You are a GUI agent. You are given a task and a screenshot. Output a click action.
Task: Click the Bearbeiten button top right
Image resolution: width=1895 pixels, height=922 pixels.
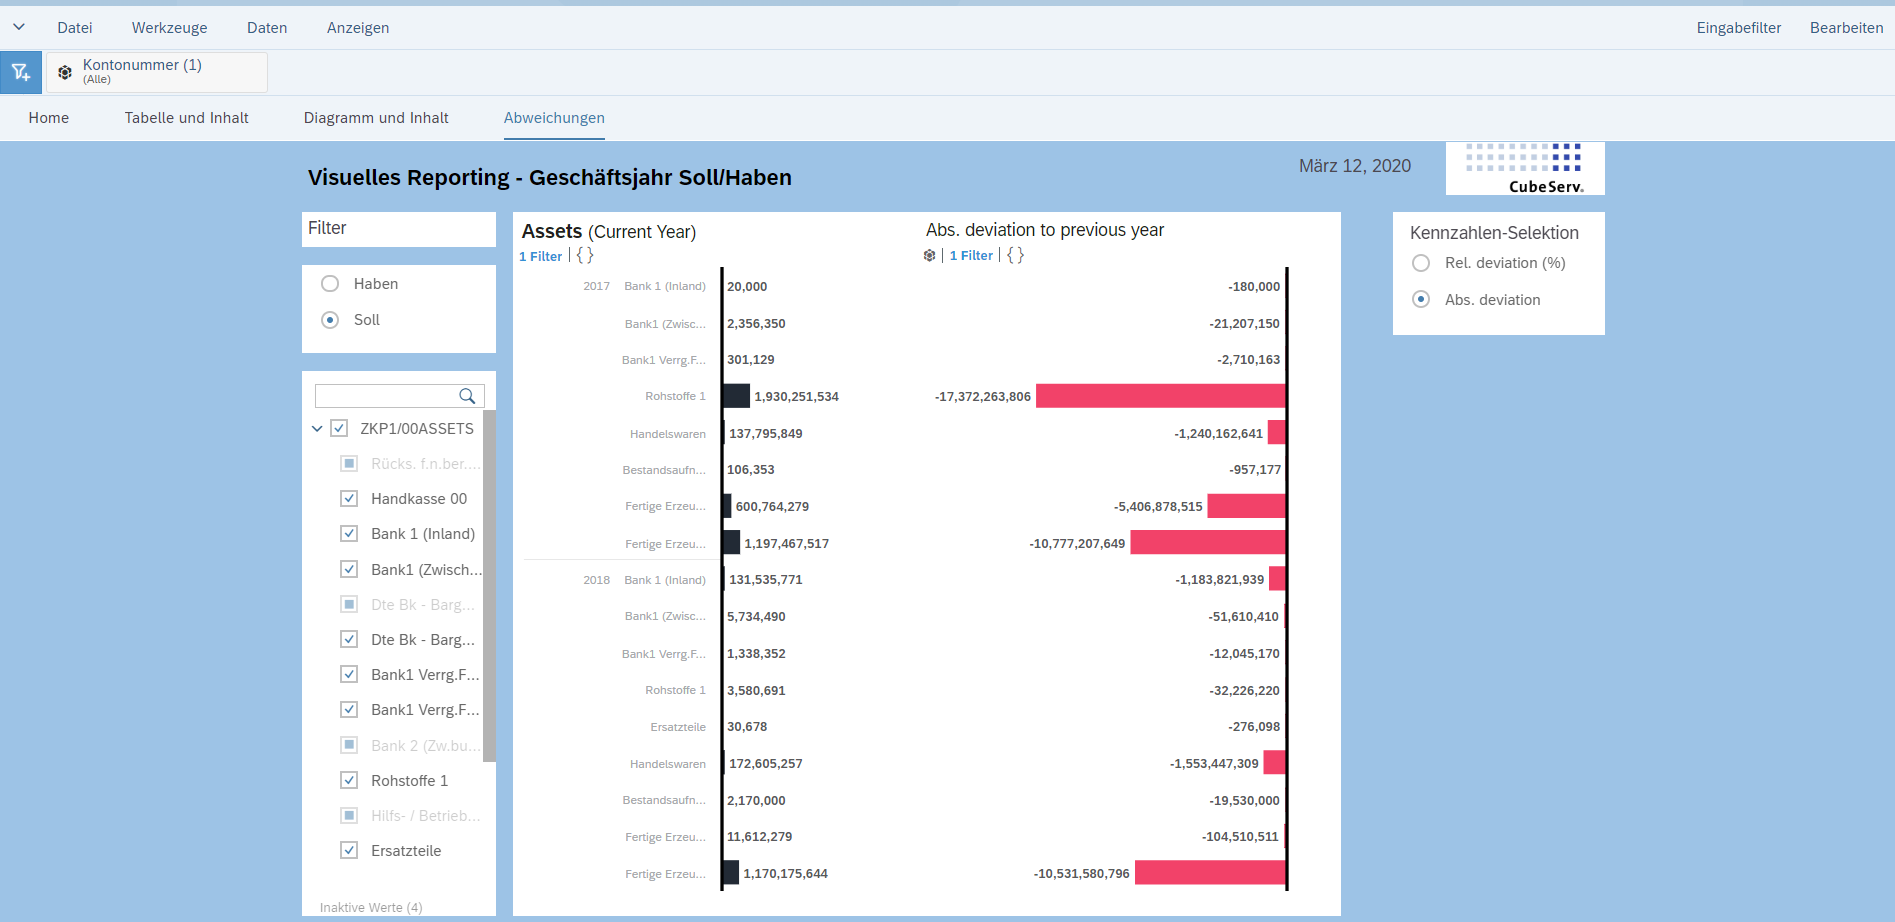tap(1845, 27)
